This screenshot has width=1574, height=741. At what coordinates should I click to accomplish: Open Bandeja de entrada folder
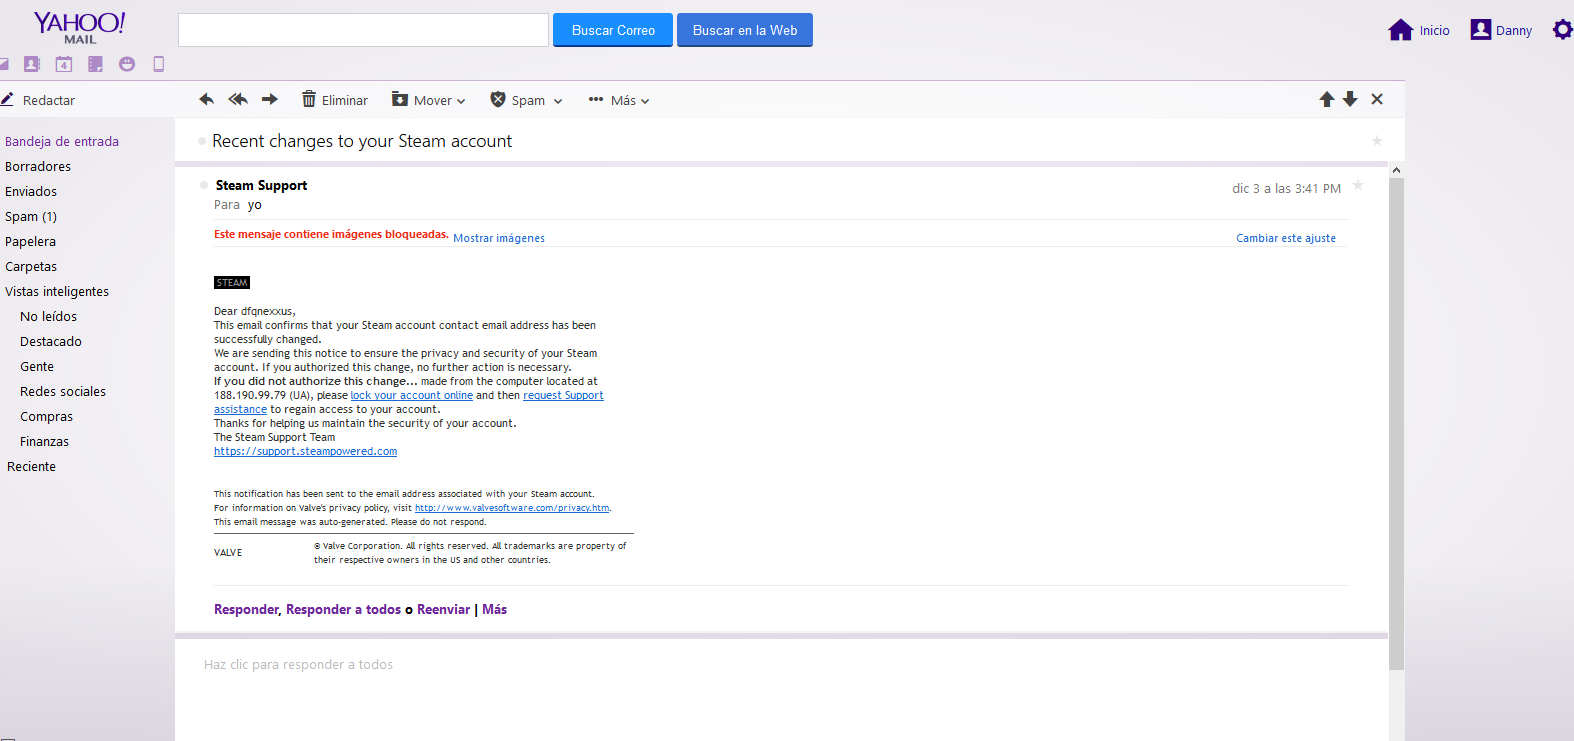coord(62,141)
